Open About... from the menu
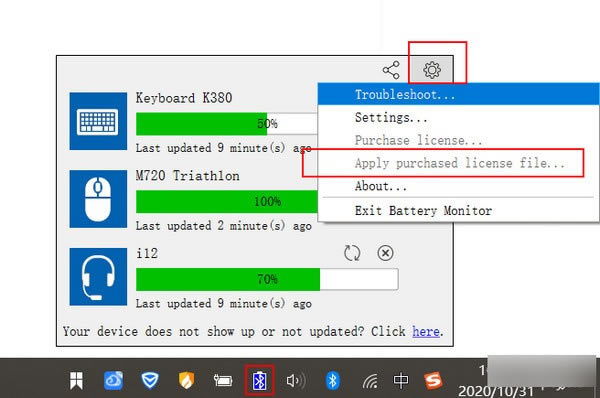 pos(458,186)
